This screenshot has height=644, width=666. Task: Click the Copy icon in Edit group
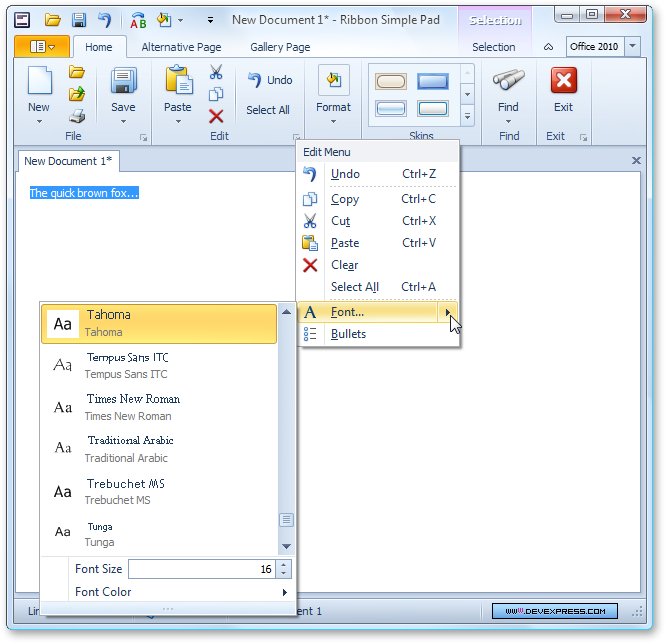pyautogui.click(x=216, y=94)
